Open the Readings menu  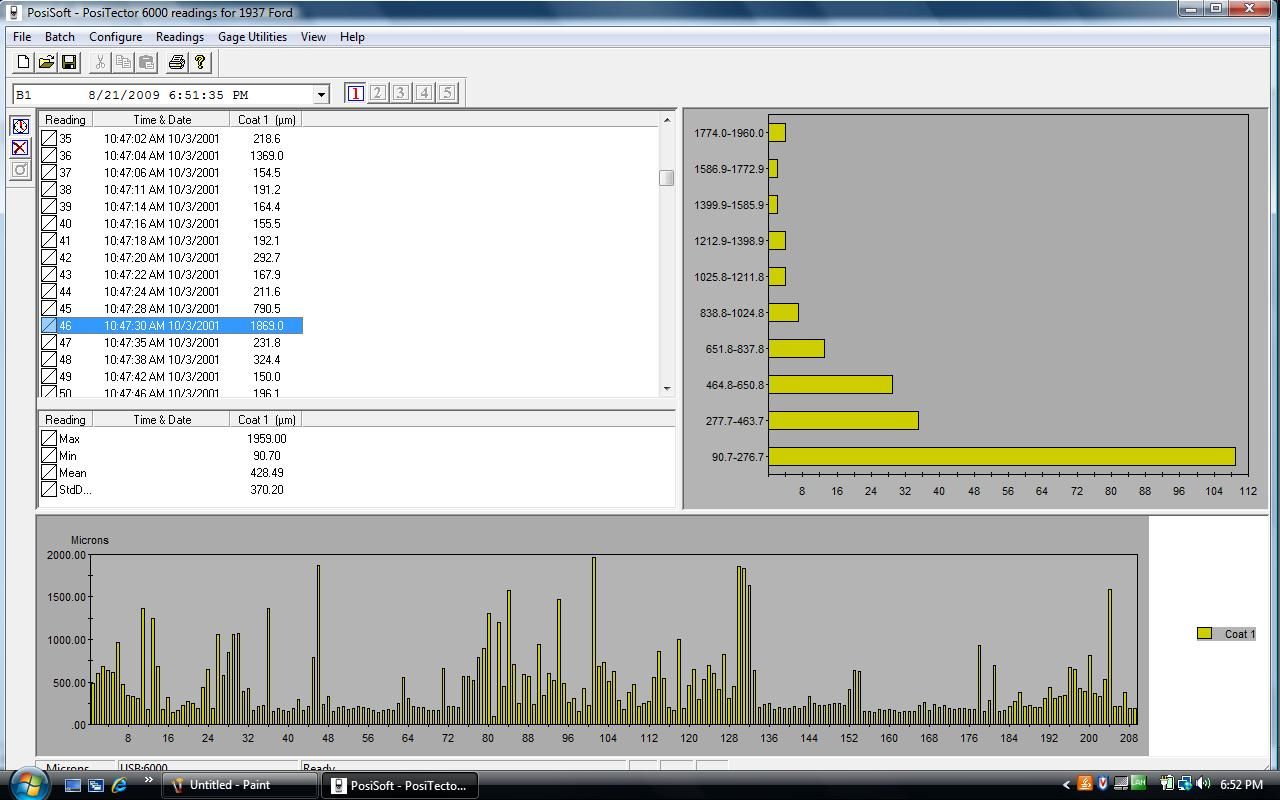[180, 37]
